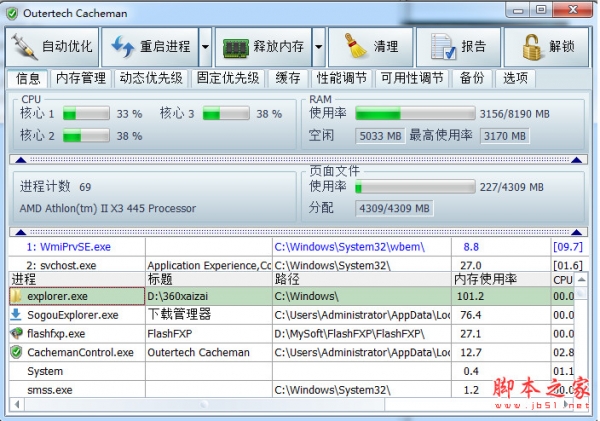Open the 备份 tab
This screenshot has height=421, width=600.
tap(472, 78)
